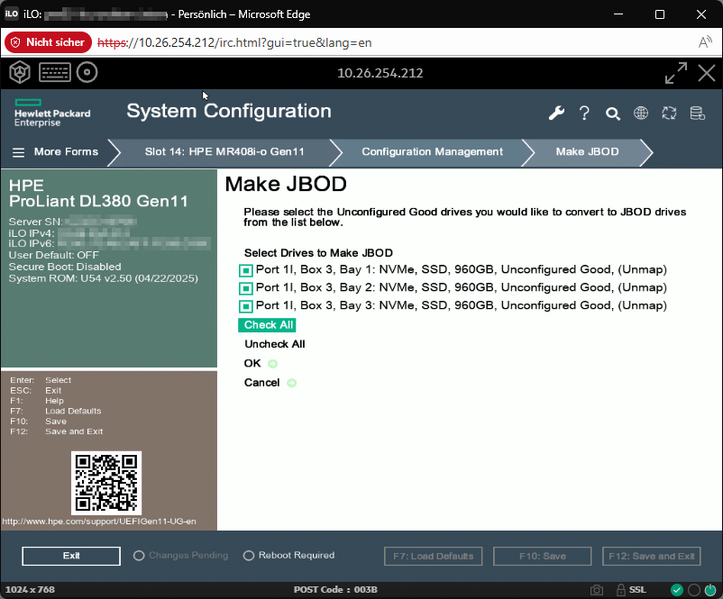Viewport: 723px width, 599px height.
Task: Click the SSL padlock icon
Action: [621, 590]
